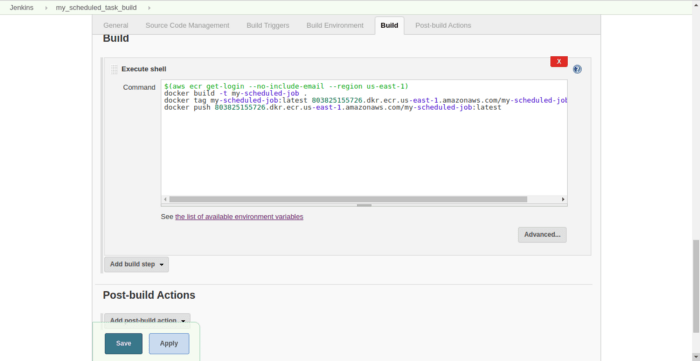Click right arrow of command horizontal scrollbar

[563, 199]
